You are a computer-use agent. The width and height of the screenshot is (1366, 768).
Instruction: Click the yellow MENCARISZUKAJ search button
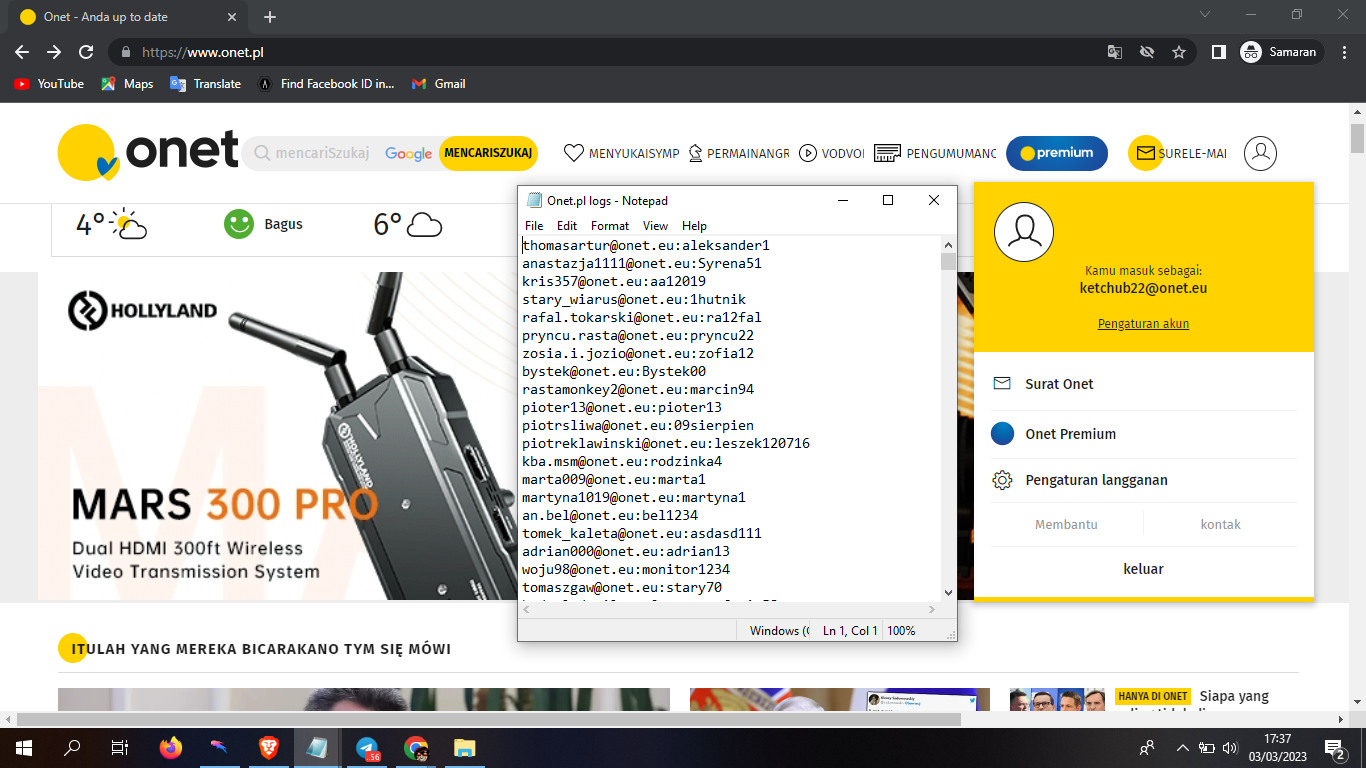click(488, 153)
